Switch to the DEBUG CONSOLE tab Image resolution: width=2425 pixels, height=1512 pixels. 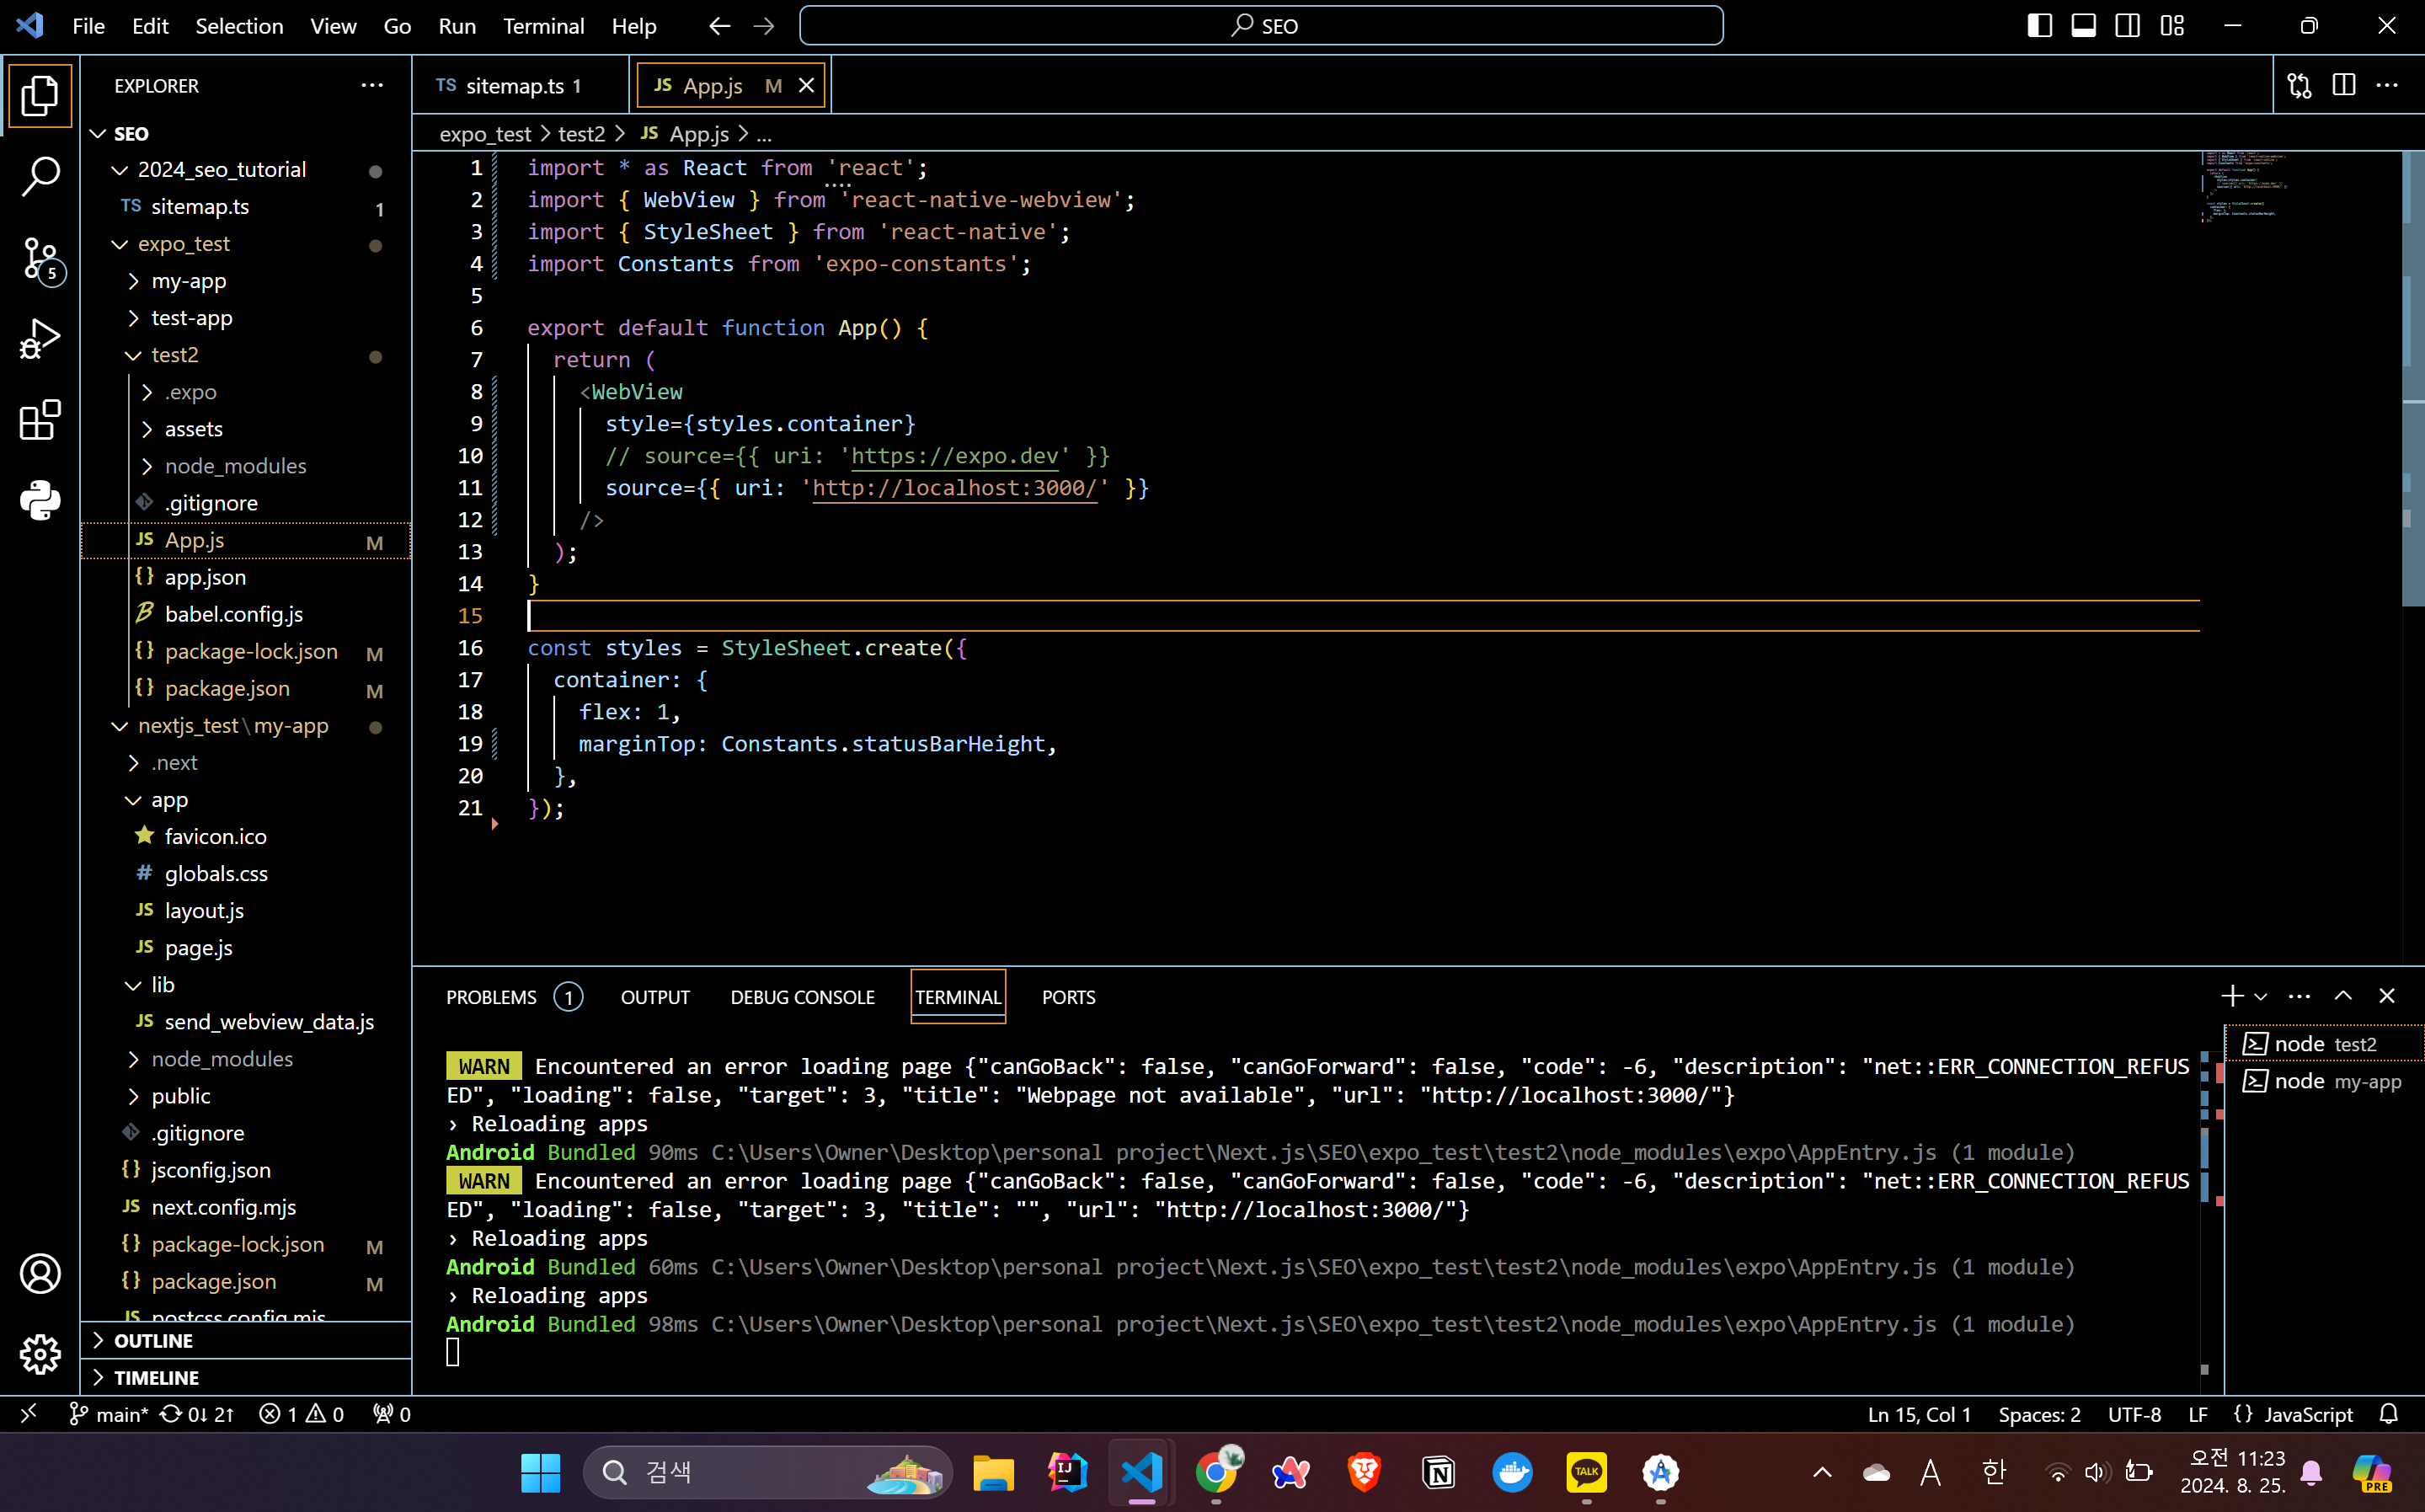(802, 997)
